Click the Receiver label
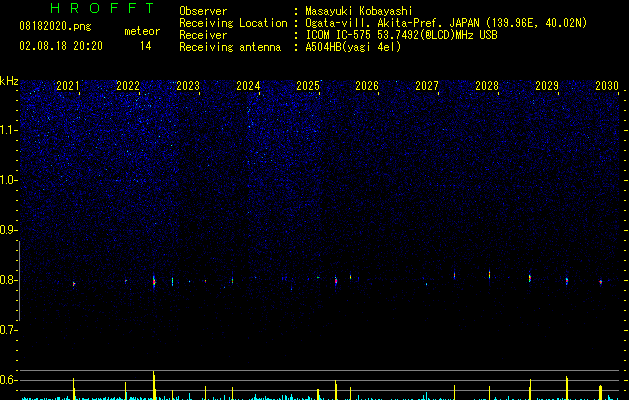This screenshot has height=400, width=629. click(x=203, y=35)
